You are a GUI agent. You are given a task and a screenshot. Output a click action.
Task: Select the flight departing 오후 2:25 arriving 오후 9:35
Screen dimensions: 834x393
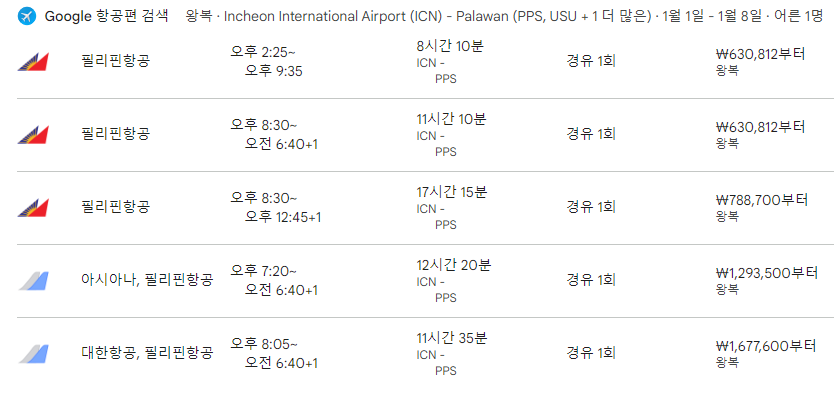pos(266,61)
